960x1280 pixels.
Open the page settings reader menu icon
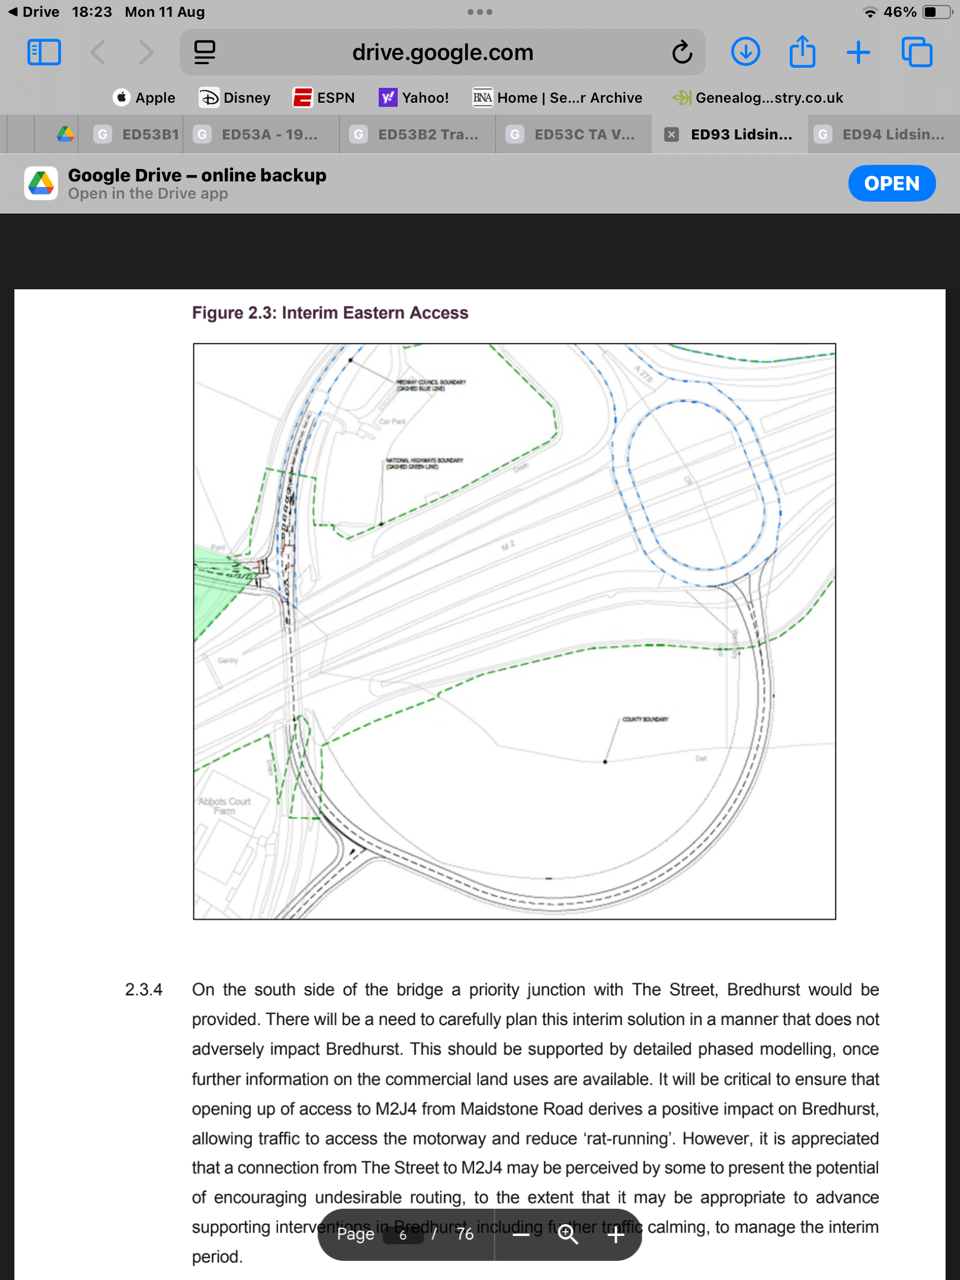(x=205, y=52)
